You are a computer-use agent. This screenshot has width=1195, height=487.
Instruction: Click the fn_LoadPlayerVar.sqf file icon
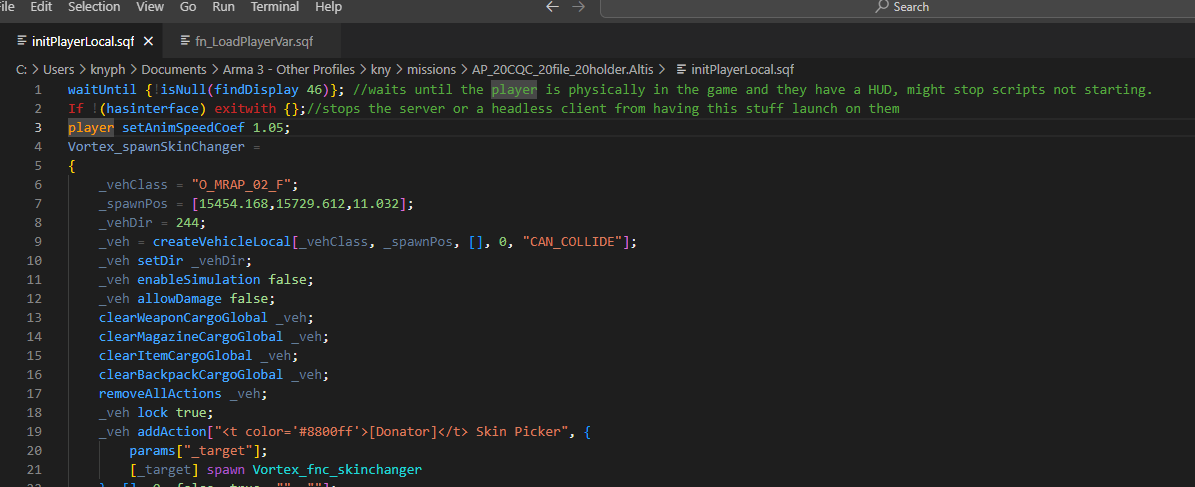click(x=185, y=40)
